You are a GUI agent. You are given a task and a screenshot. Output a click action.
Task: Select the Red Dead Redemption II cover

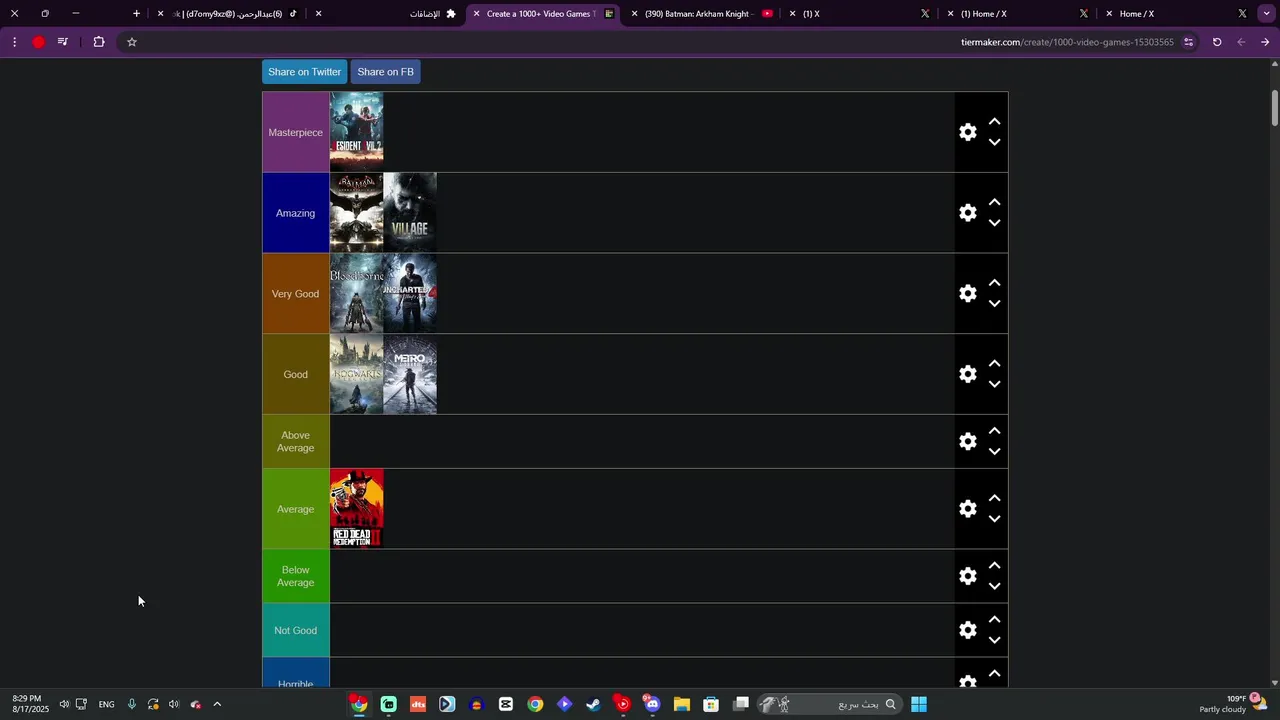pos(357,509)
